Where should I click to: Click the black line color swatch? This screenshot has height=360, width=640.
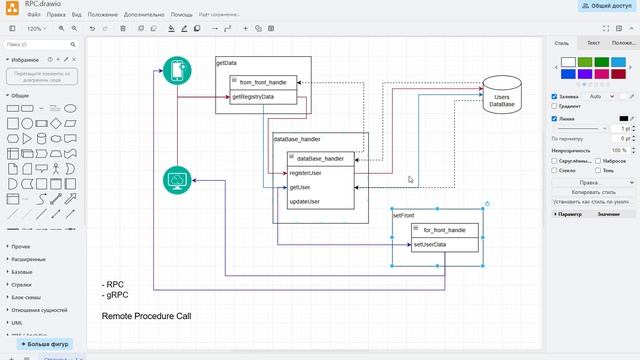624,119
